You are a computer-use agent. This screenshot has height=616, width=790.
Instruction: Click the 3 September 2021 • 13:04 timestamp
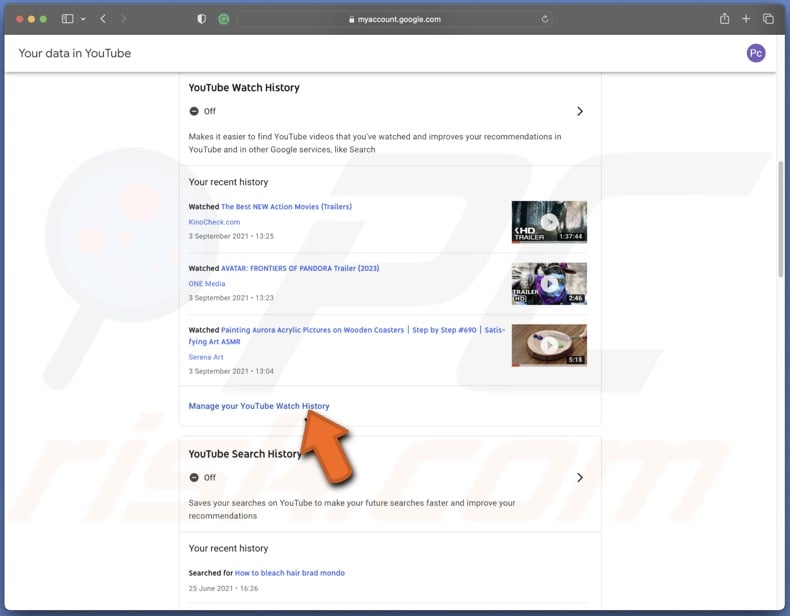point(231,371)
